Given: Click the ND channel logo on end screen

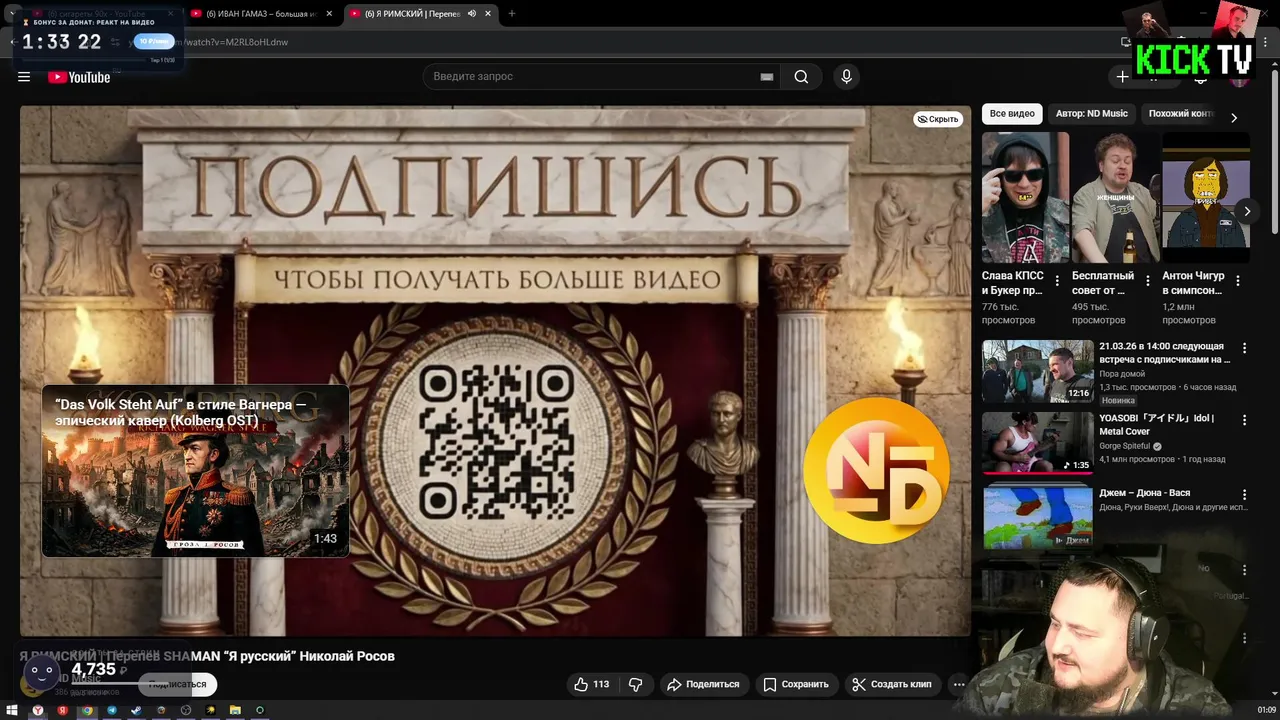Looking at the screenshot, I should click(x=877, y=471).
